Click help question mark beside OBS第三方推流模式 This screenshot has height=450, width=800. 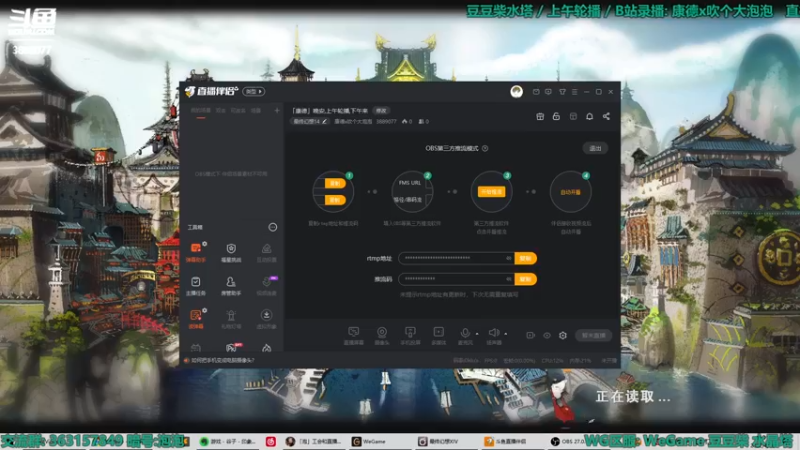coord(485,148)
